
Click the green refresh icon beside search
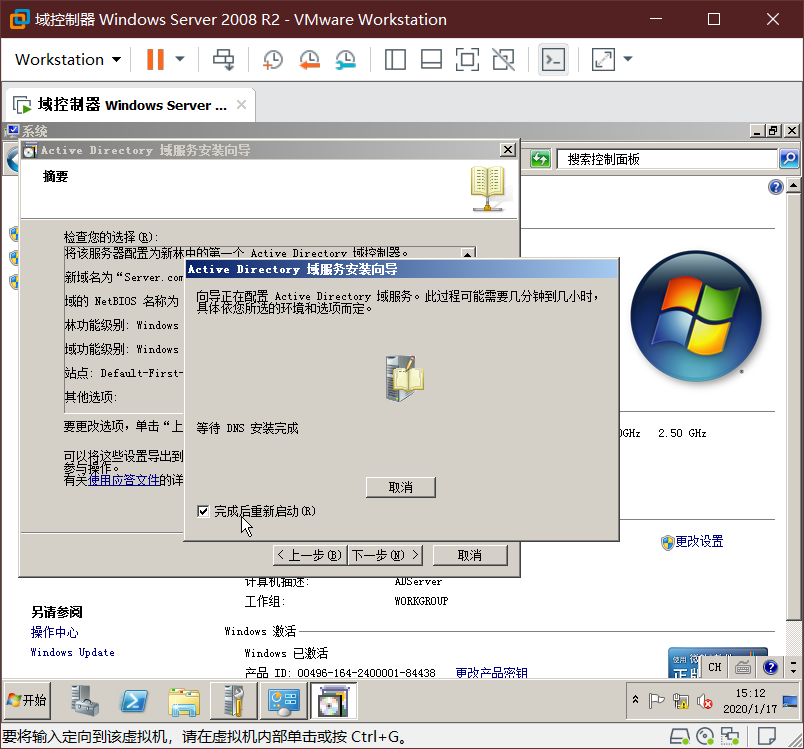[x=540, y=159]
